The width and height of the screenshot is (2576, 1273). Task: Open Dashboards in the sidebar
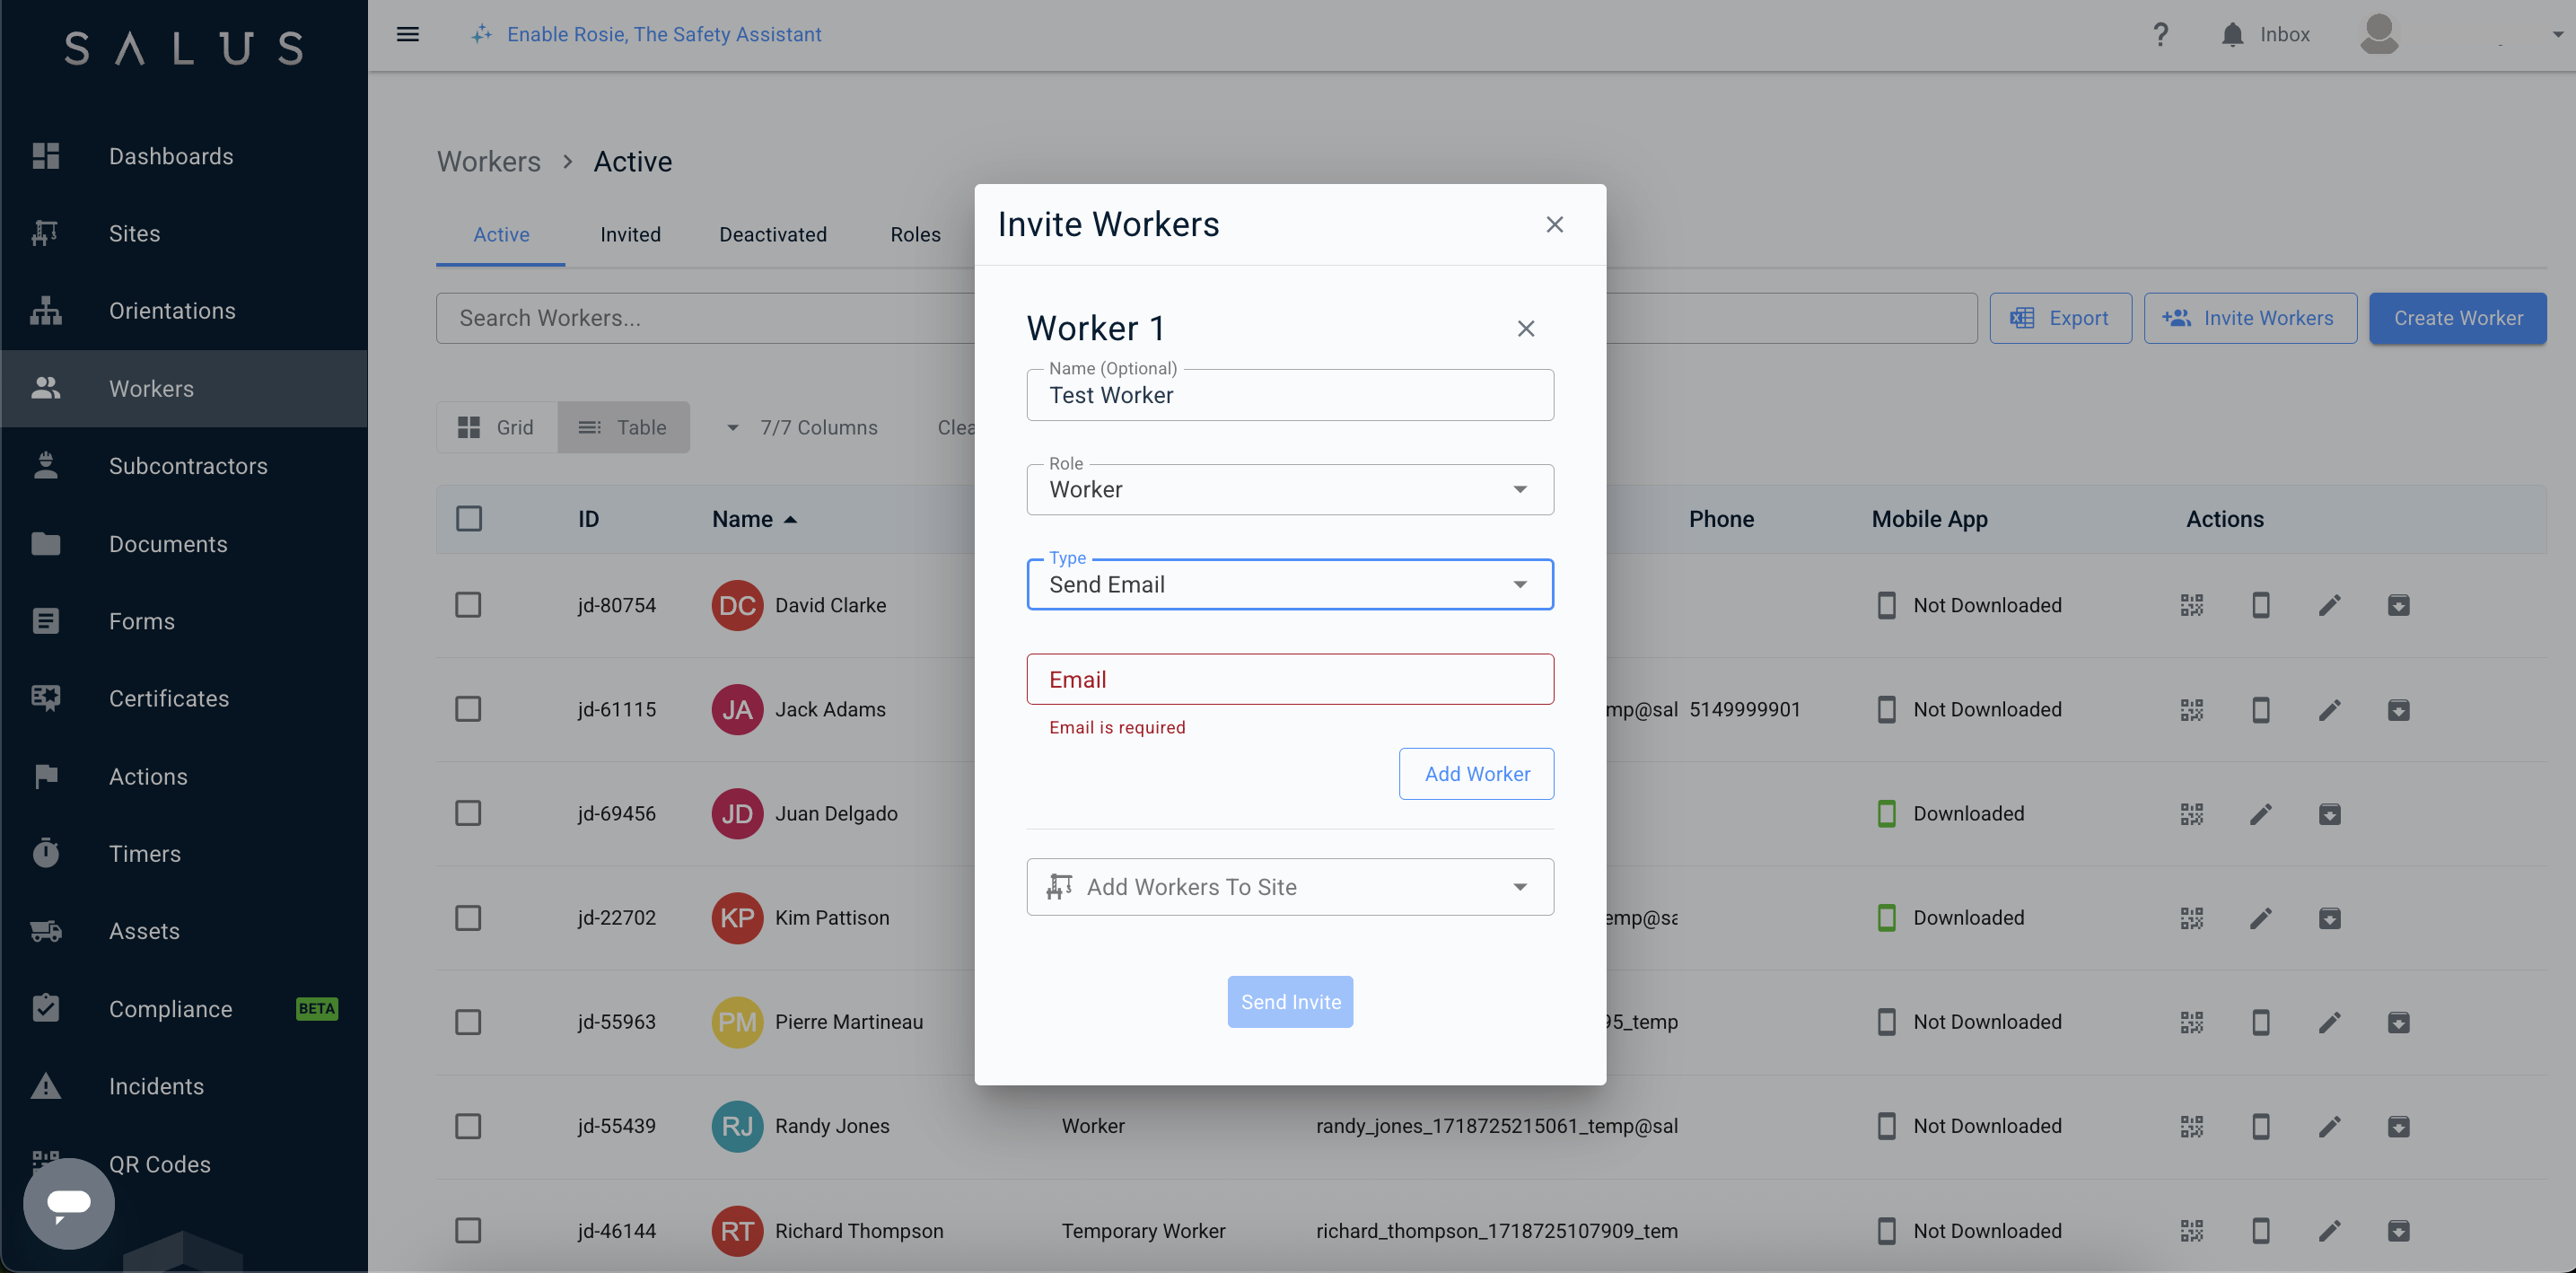coord(184,156)
